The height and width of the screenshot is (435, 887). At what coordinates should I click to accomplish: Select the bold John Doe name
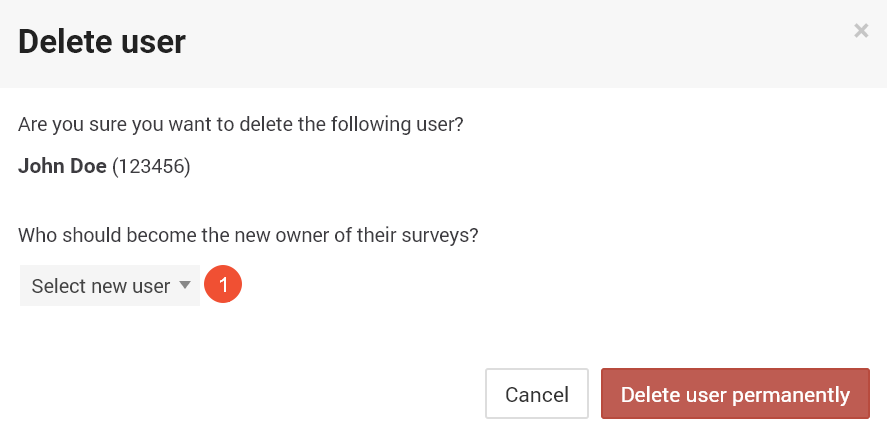62,166
